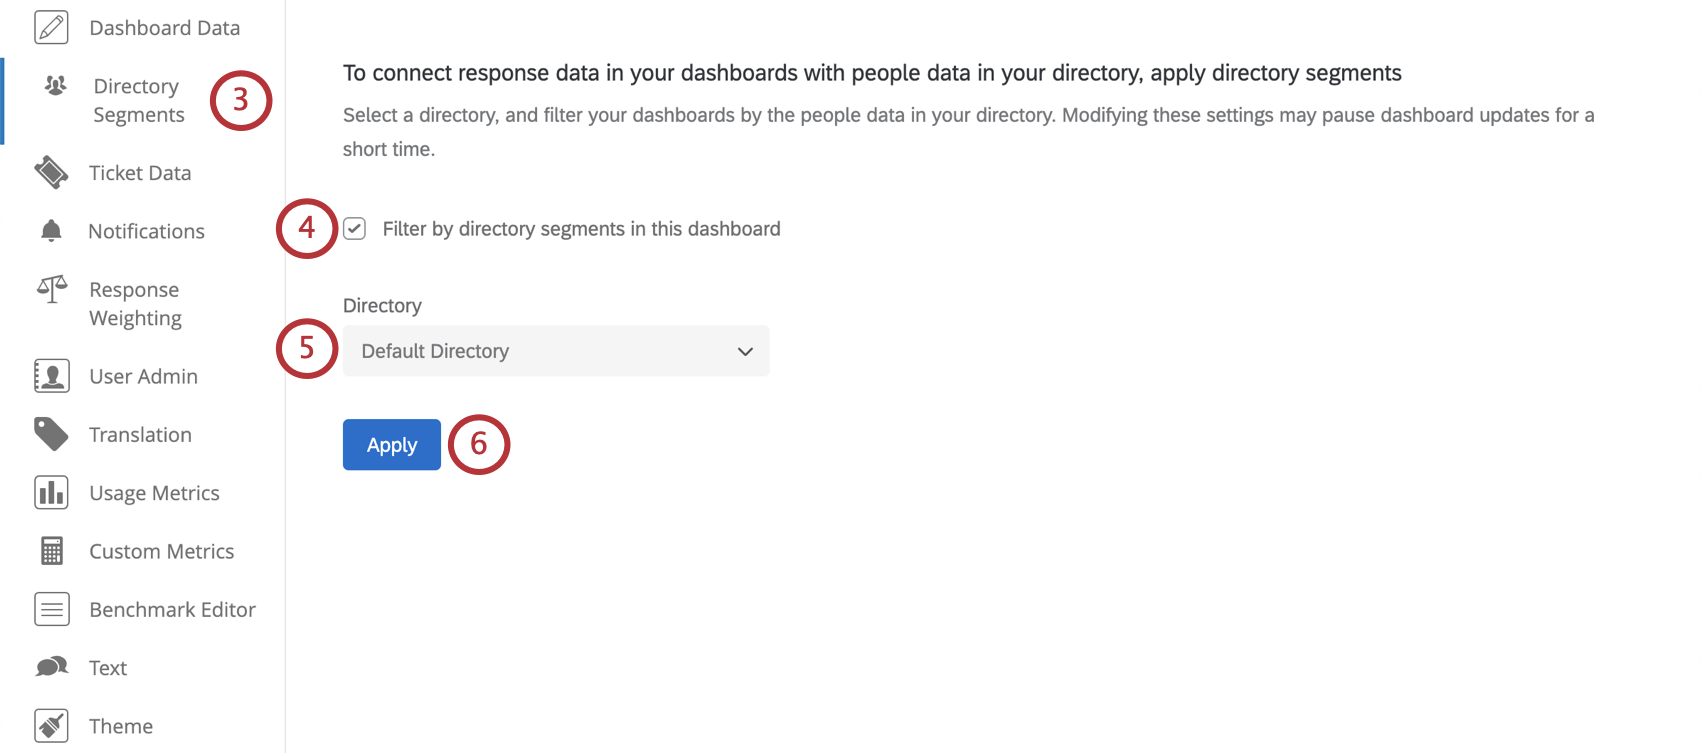Screen dimensions: 1700x753
Task: Click the Ticket Data ticket icon
Action: 51,172
